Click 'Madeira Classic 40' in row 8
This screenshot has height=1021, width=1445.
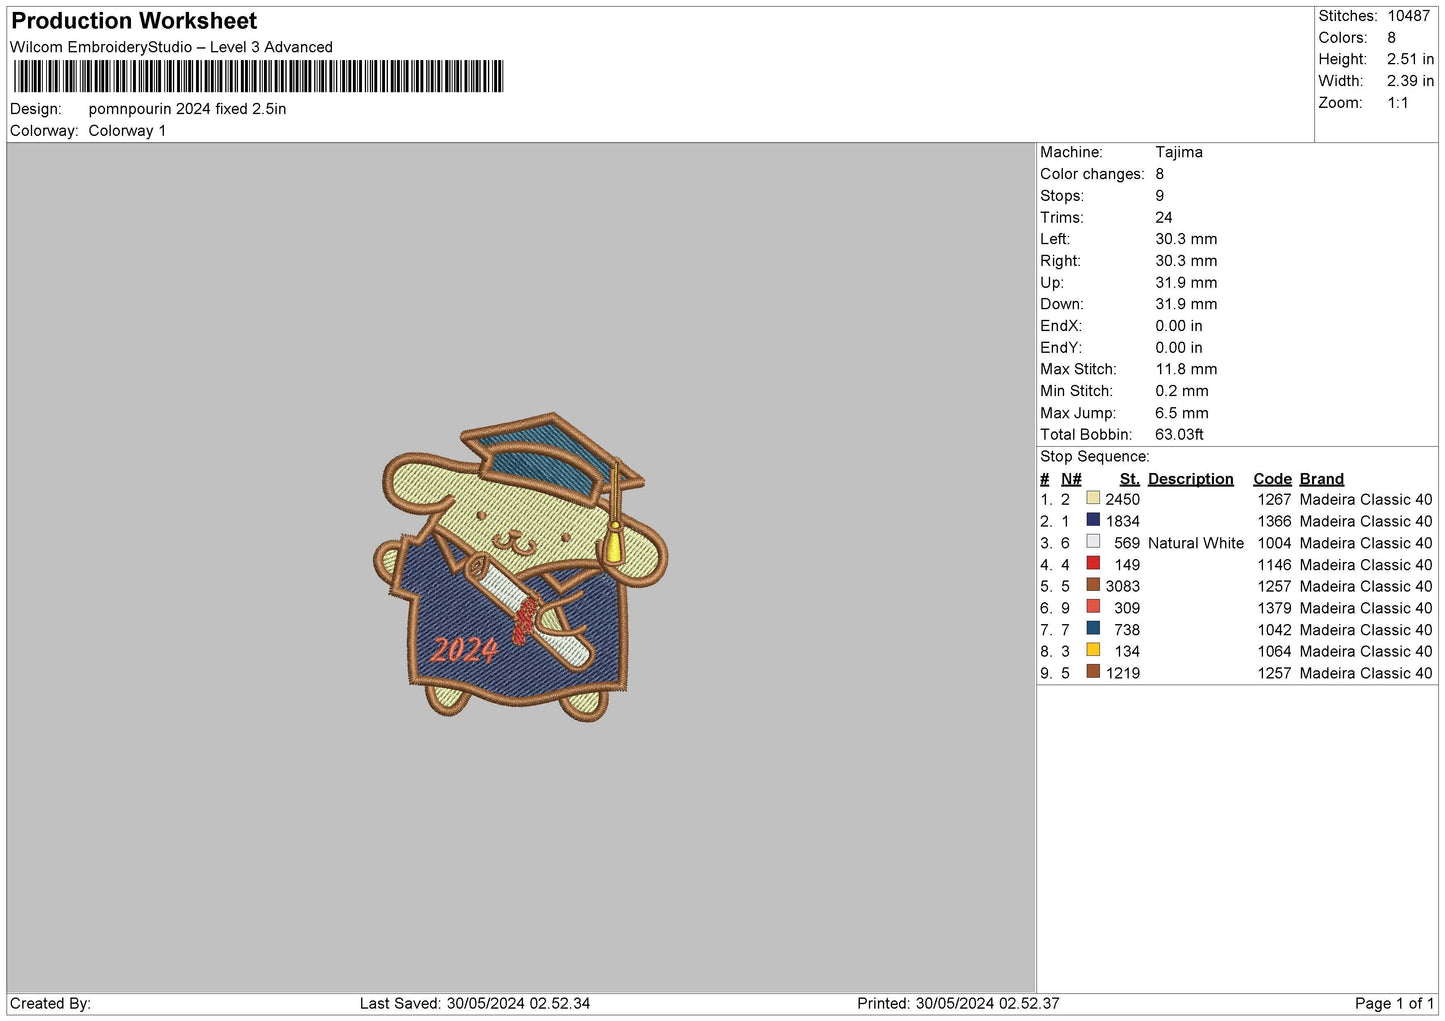pyautogui.click(x=1366, y=651)
